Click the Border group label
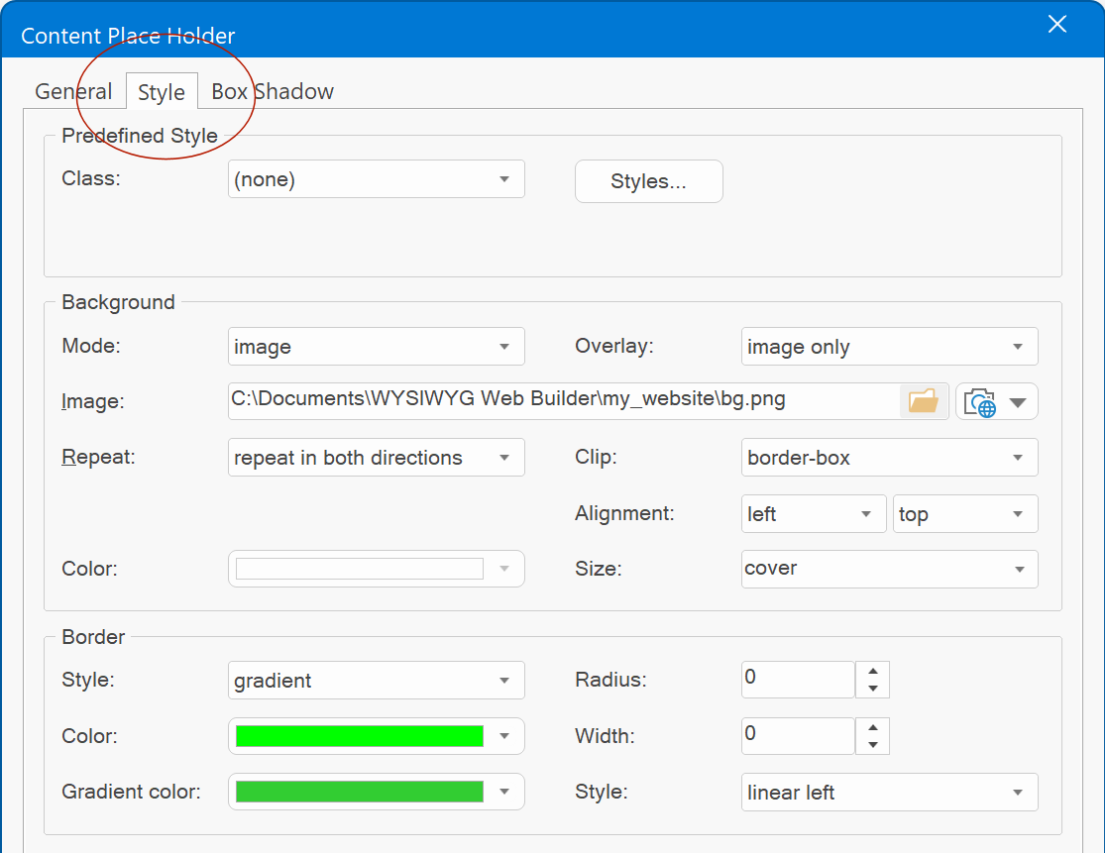 (92, 637)
